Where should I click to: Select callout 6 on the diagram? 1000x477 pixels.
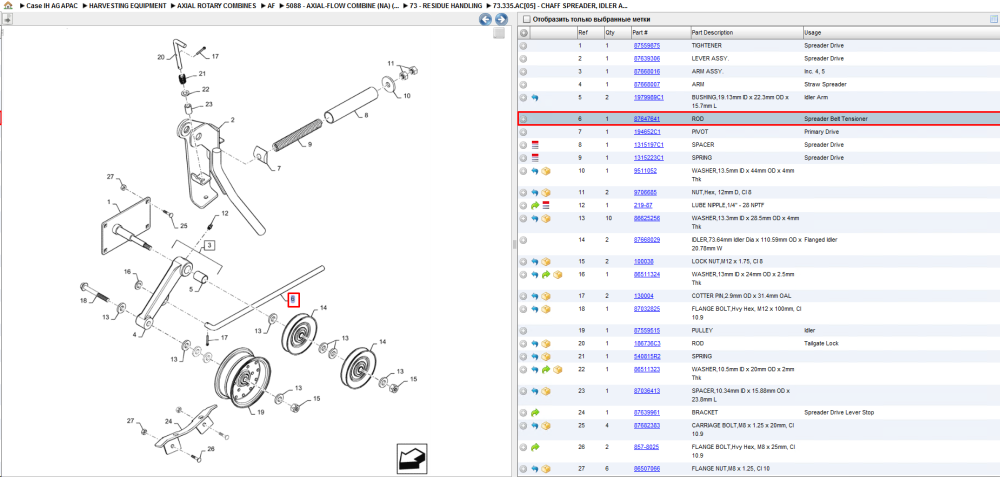click(293, 298)
